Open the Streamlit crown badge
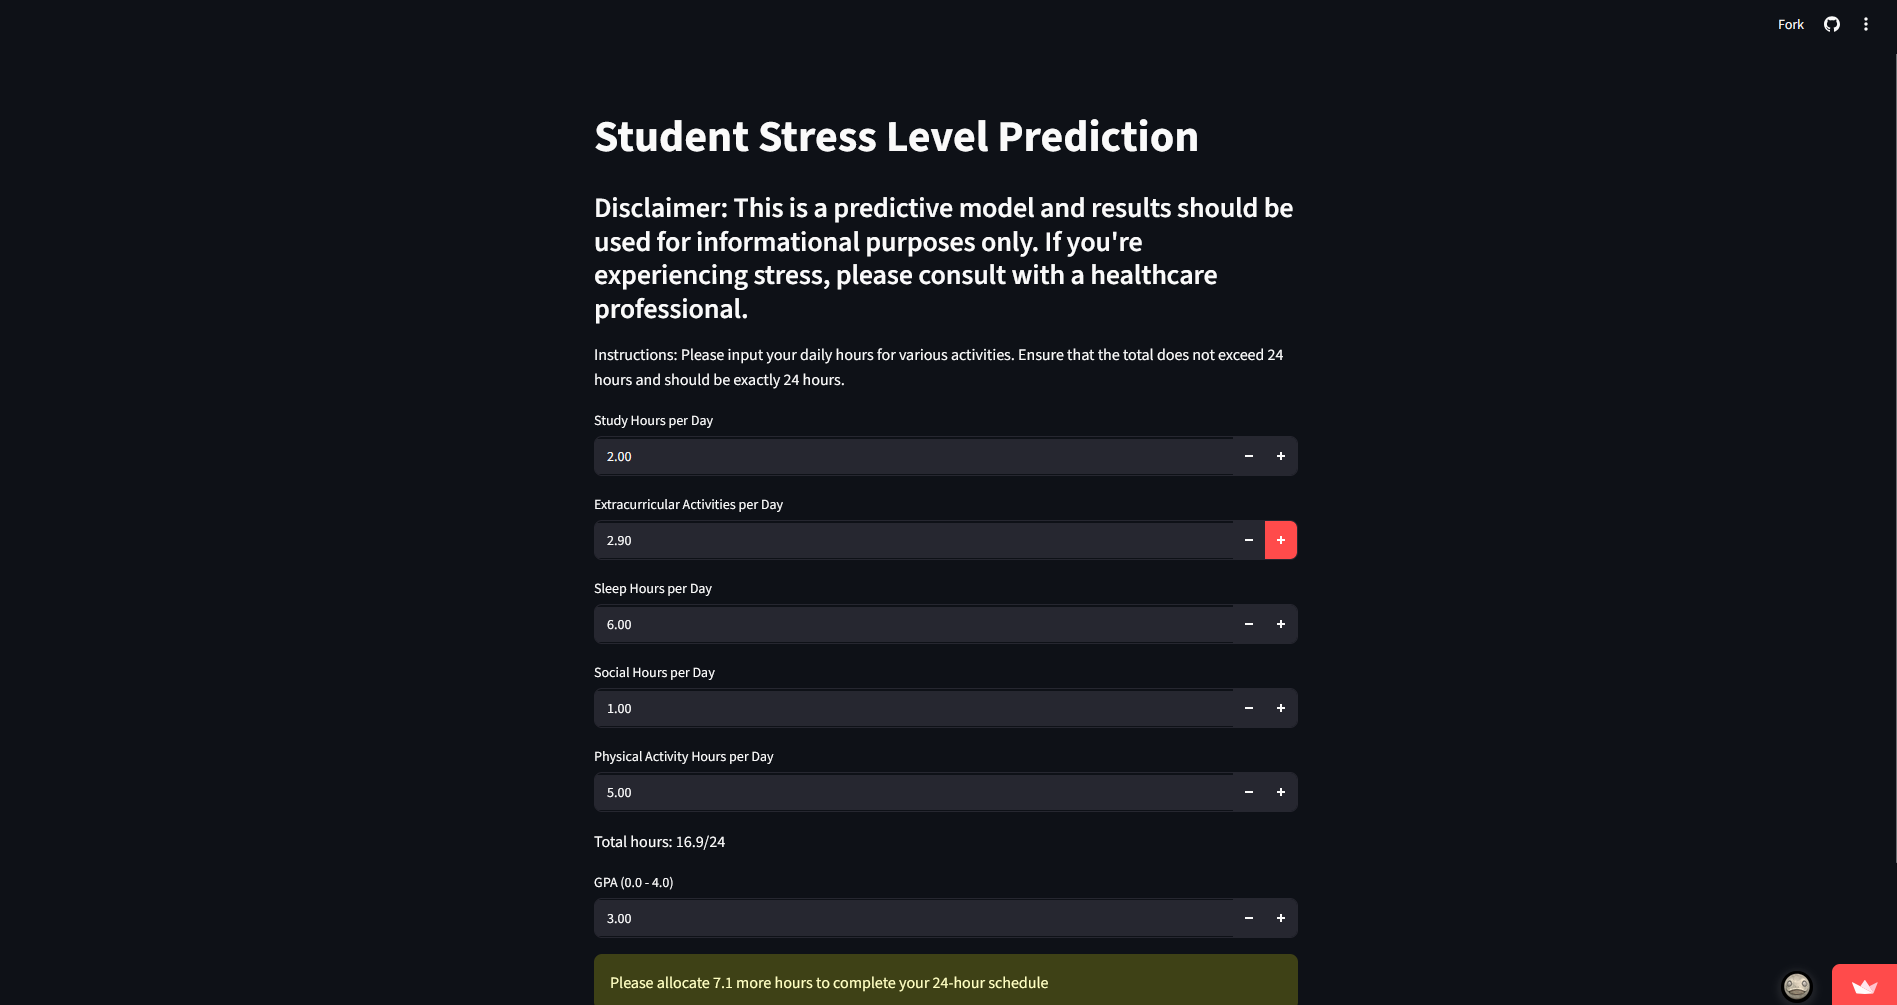 click(1864, 985)
